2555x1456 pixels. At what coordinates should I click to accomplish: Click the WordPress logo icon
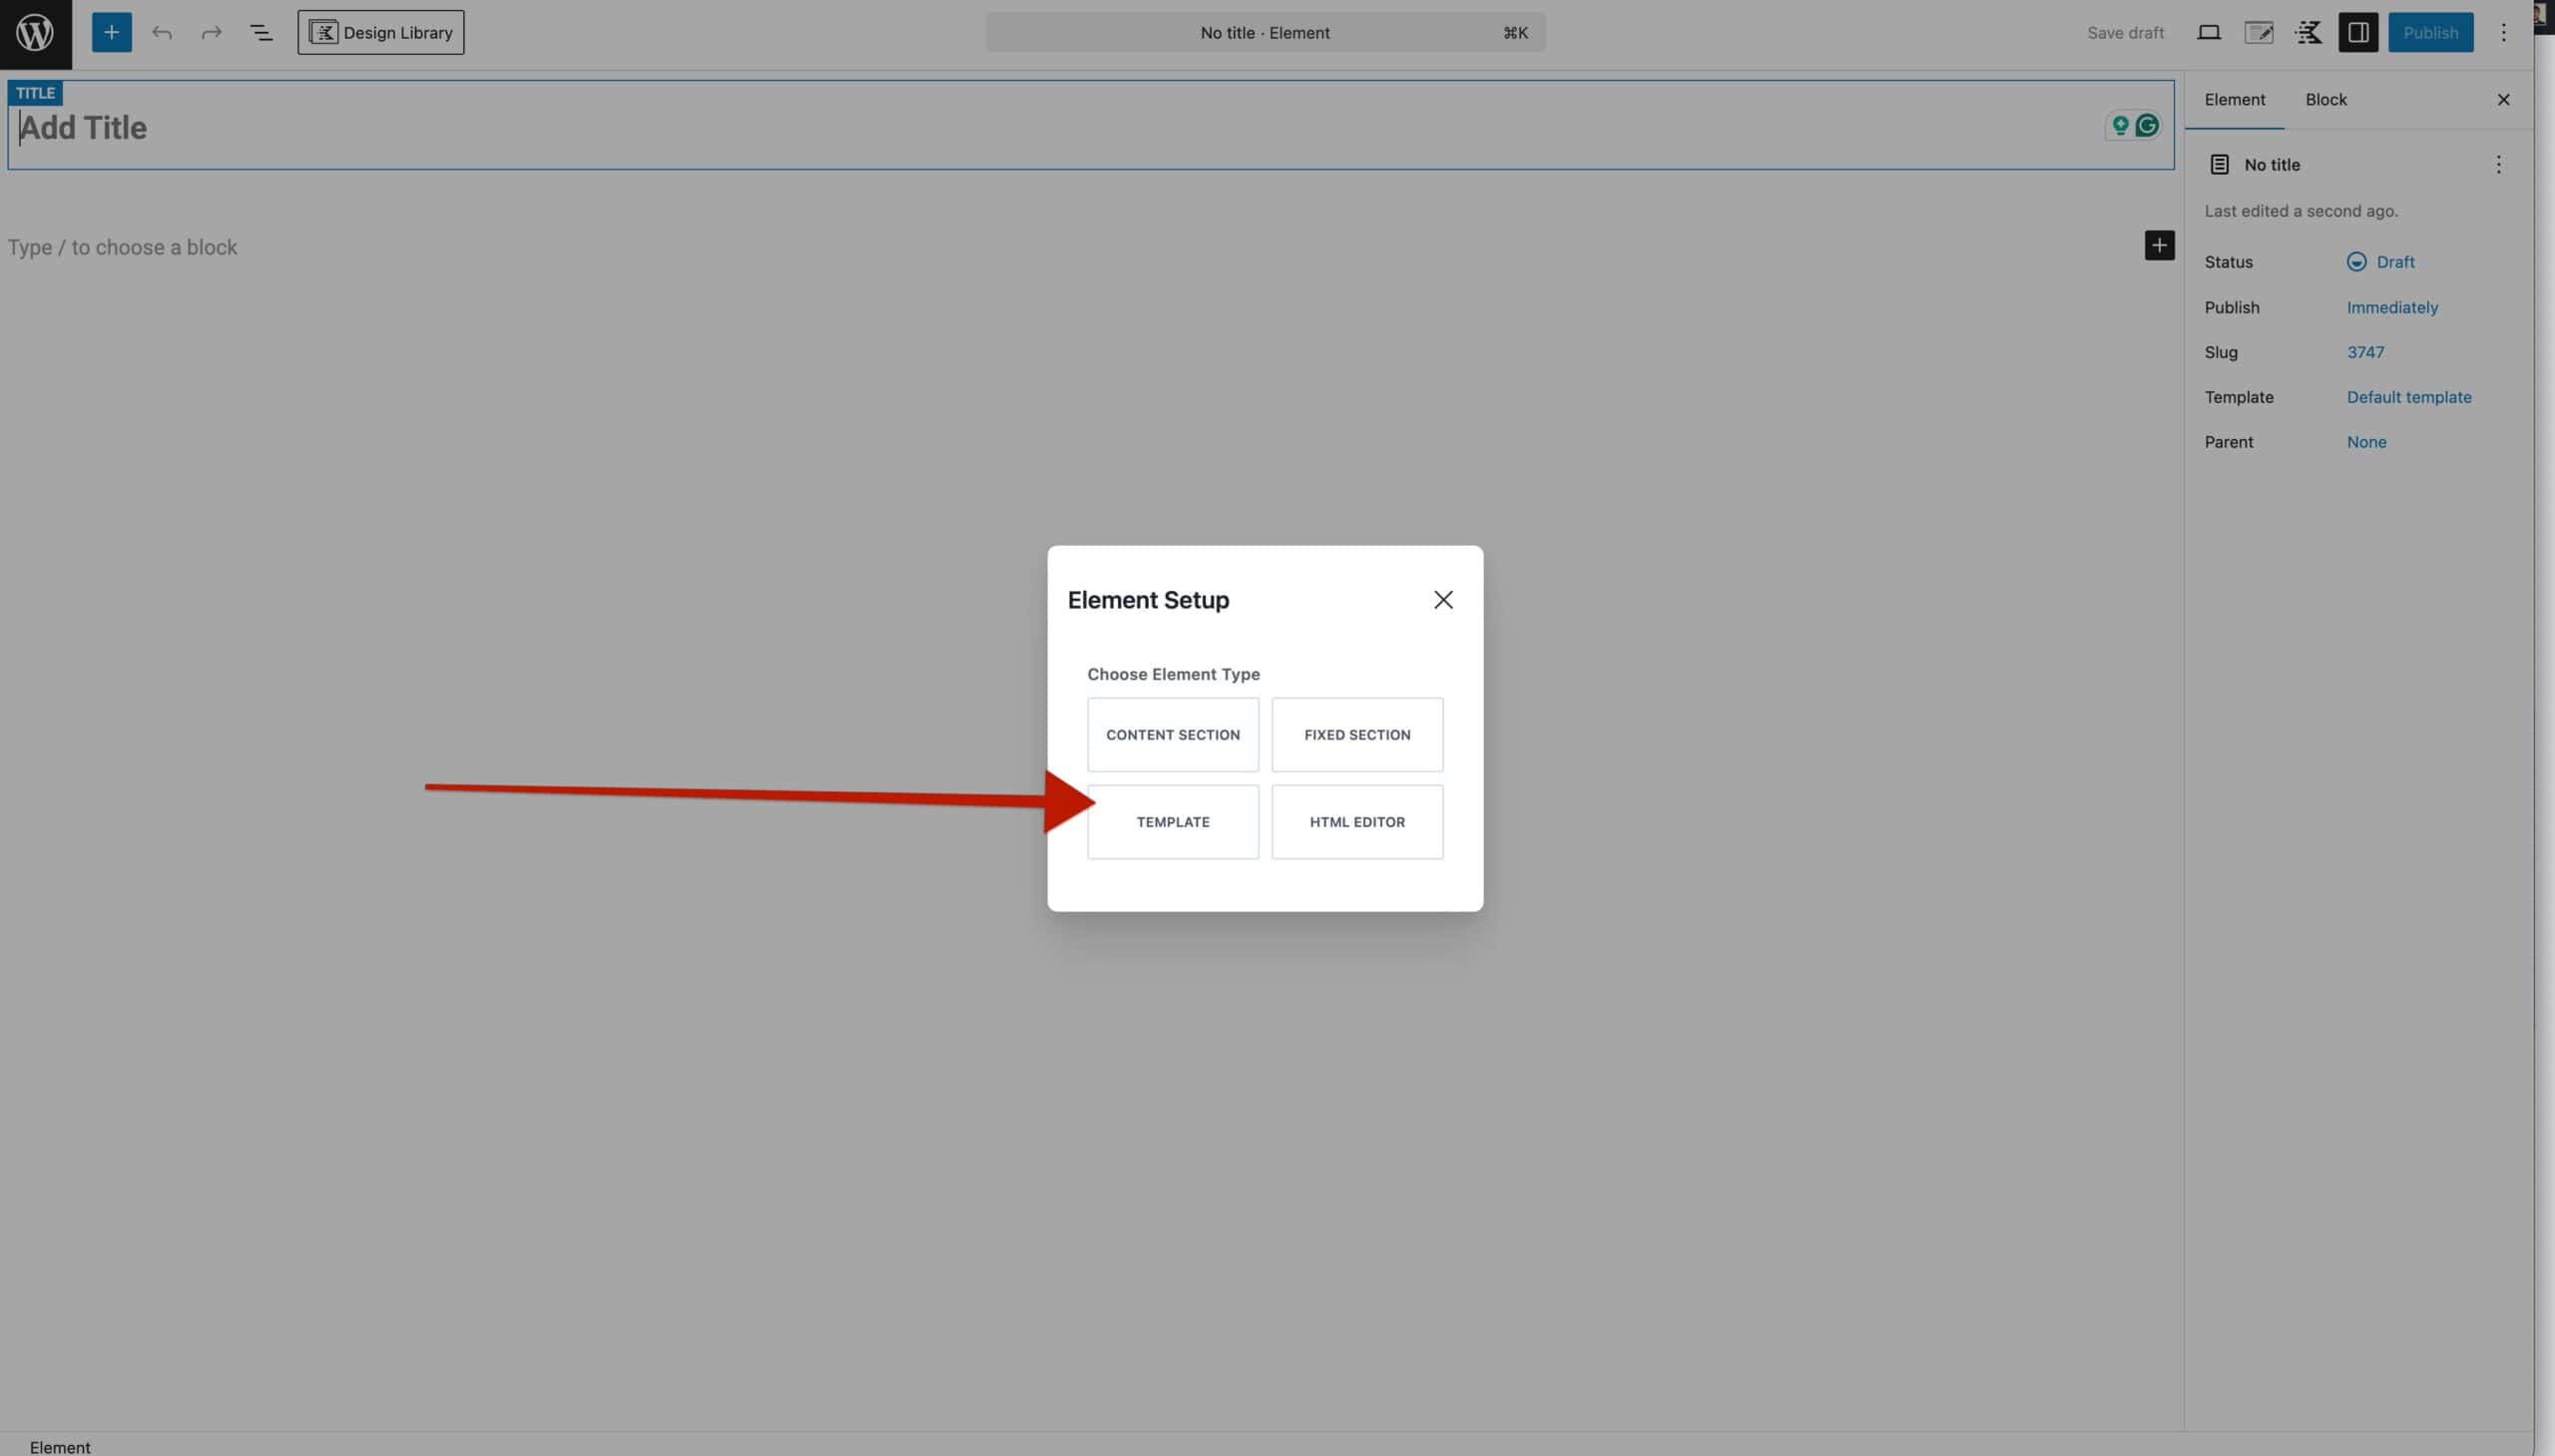35,33
